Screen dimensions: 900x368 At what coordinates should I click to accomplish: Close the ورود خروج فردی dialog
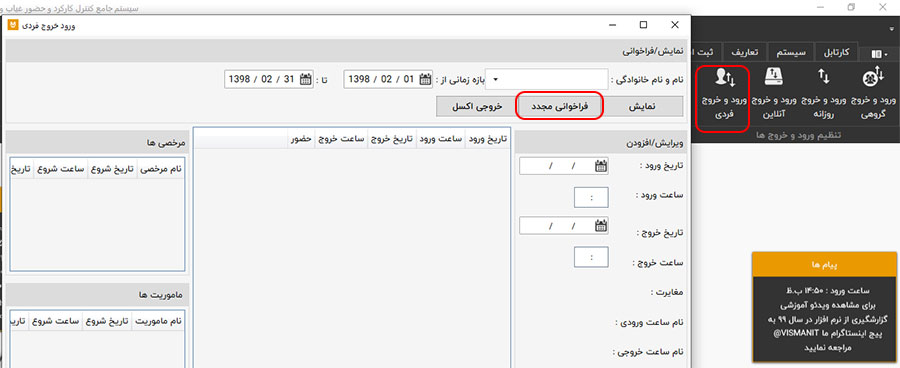[675, 25]
